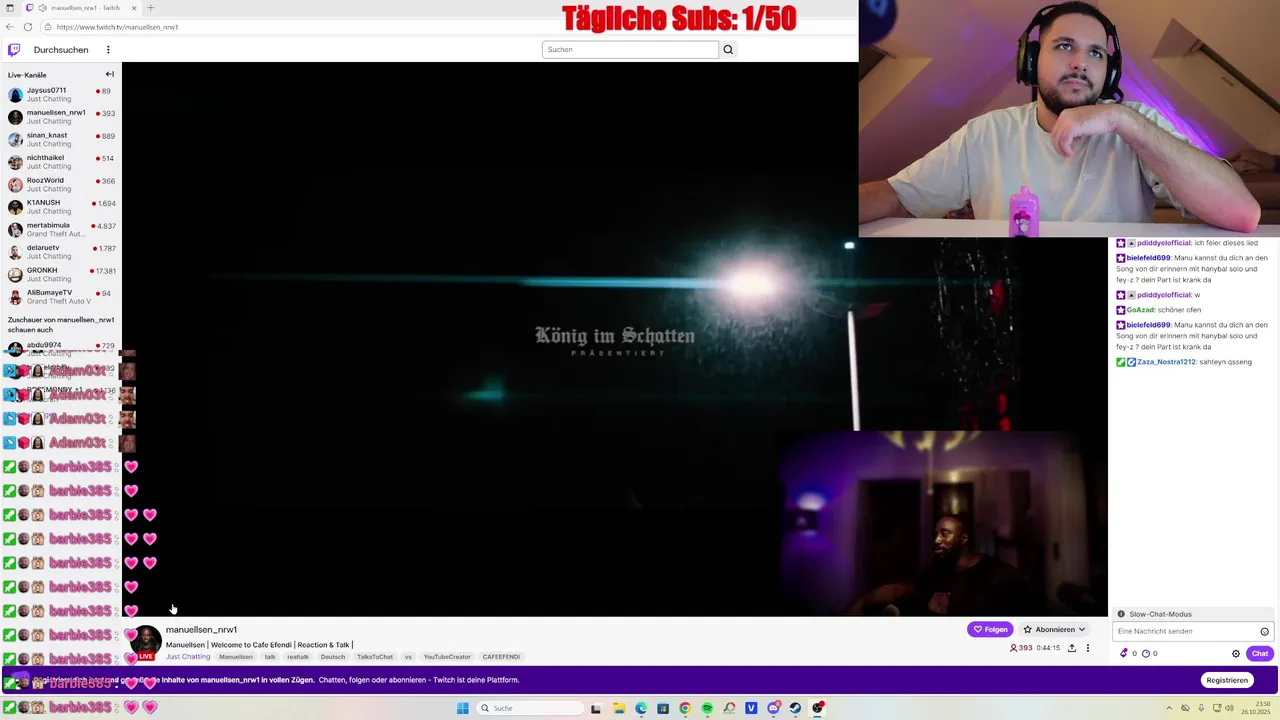
Task: Open the Durchsuchen page
Action: point(61,49)
